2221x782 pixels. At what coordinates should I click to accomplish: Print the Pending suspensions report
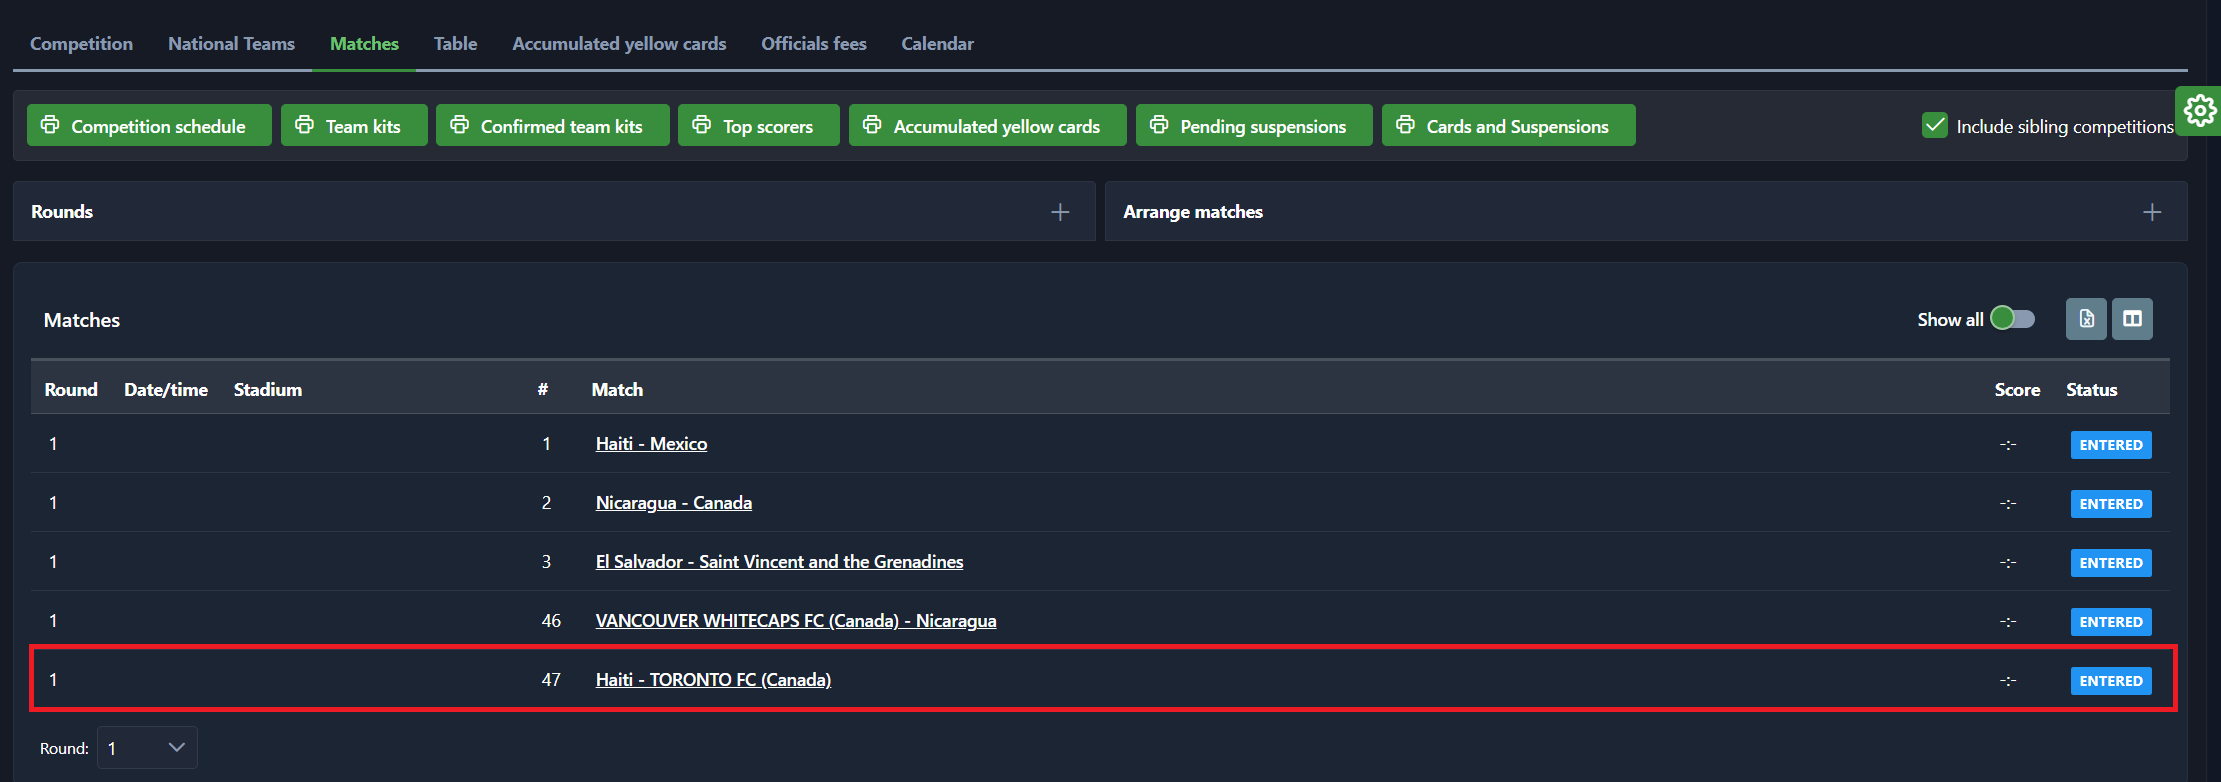pos(1253,126)
